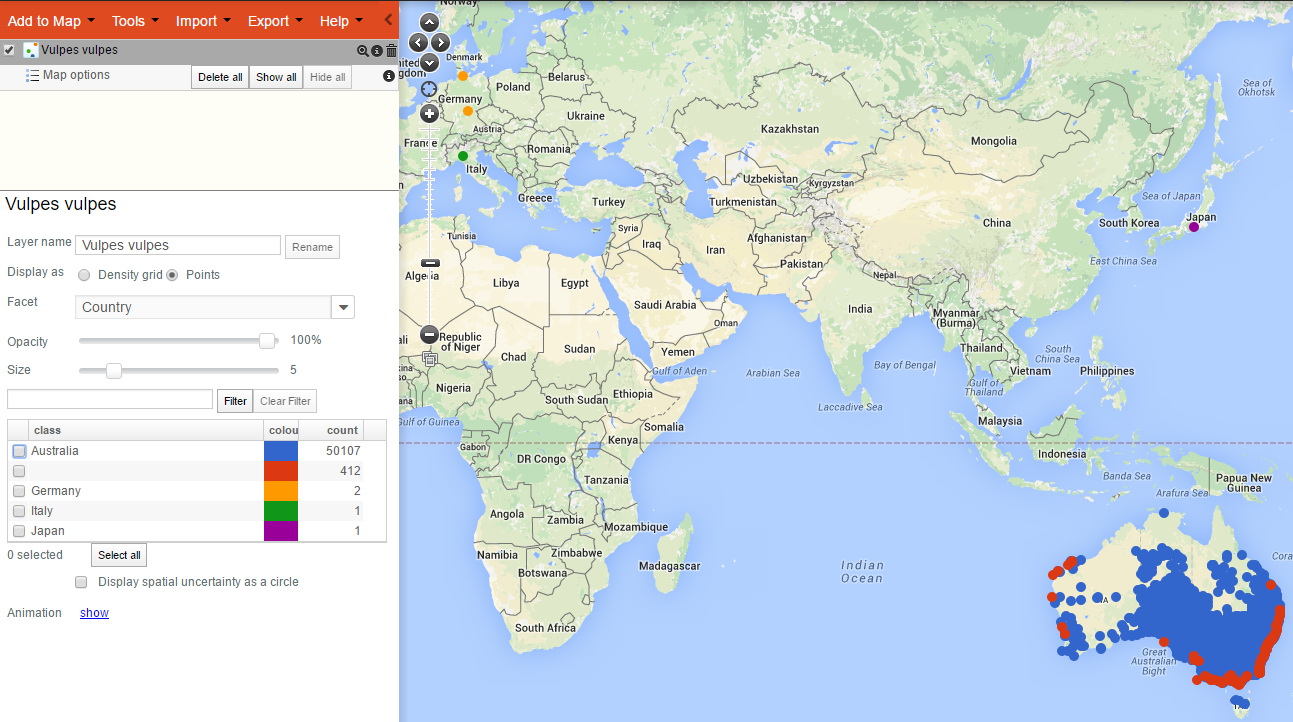This screenshot has height=722, width=1293.
Task: Pan the map north with the up arrow
Action: pyautogui.click(x=429, y=21)
